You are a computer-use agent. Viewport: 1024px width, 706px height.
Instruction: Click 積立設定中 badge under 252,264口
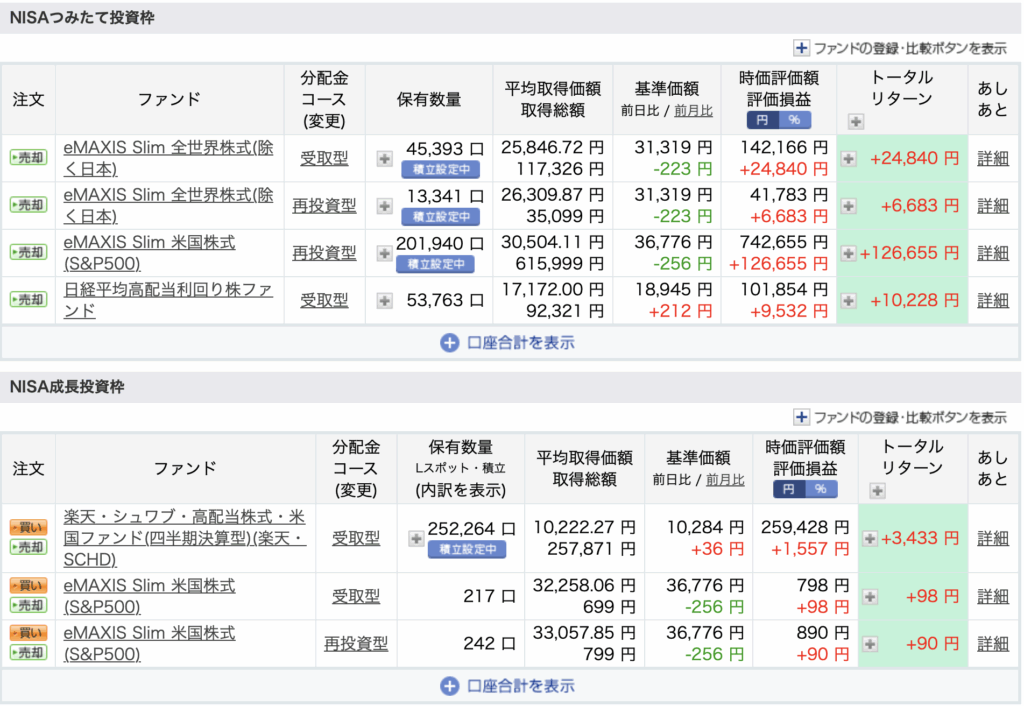pos(467,549)
